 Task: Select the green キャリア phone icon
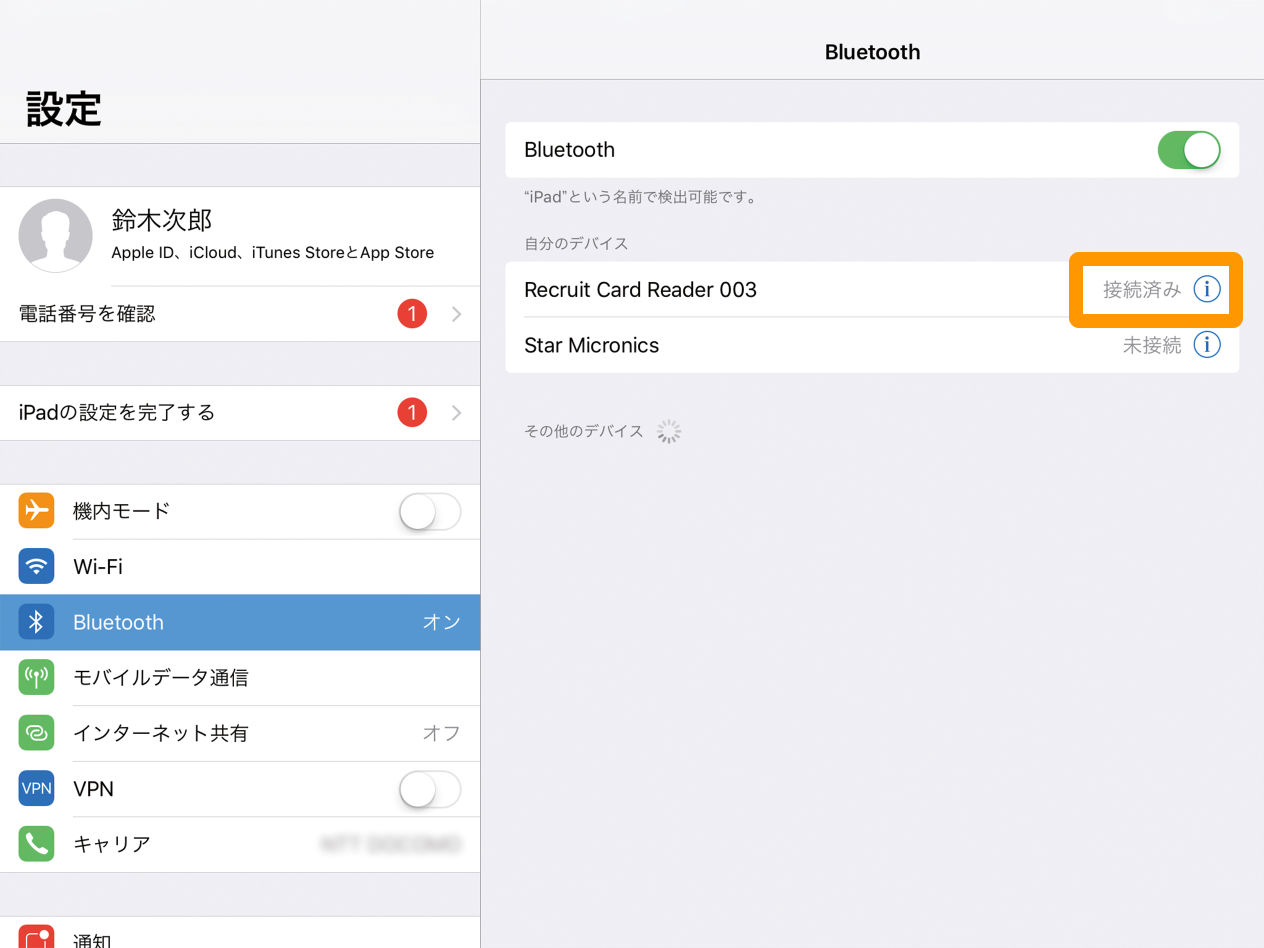click(37, 844)
